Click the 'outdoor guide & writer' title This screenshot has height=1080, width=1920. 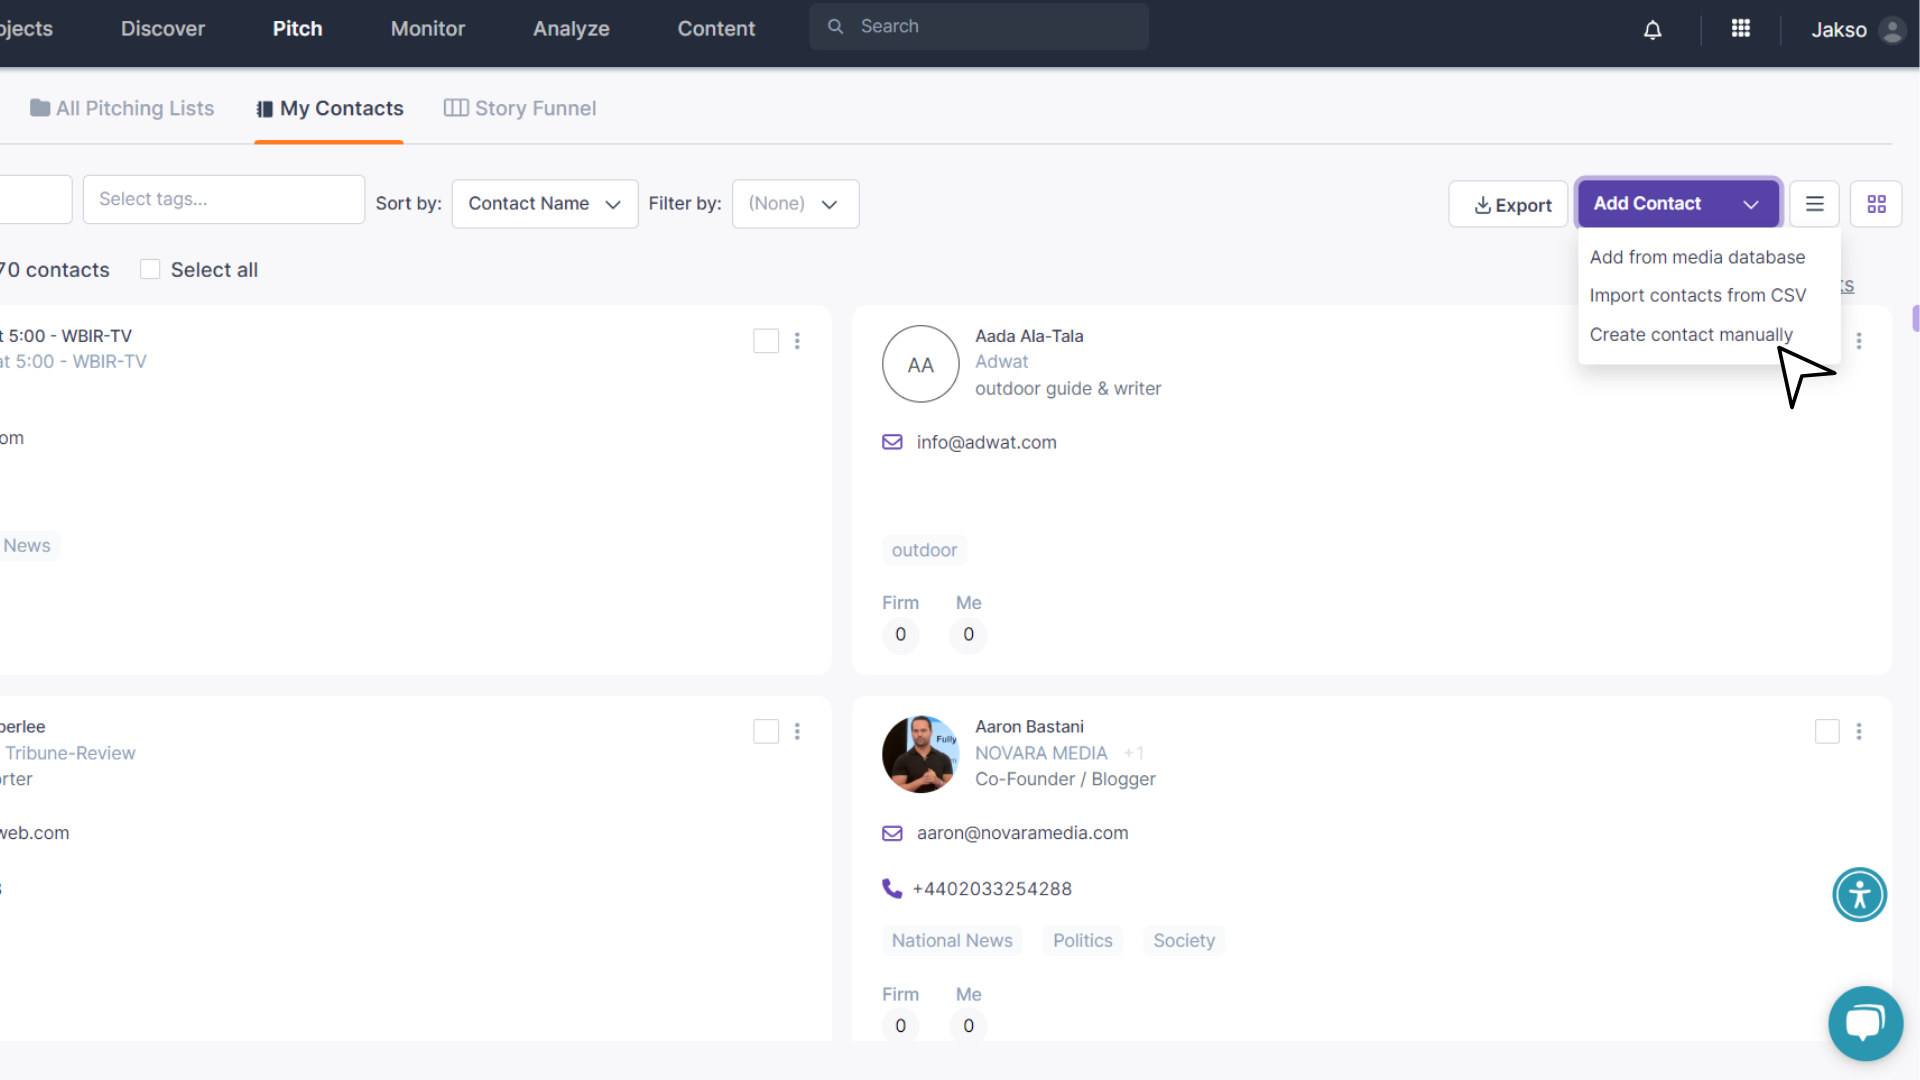(x=1068, y=389)
